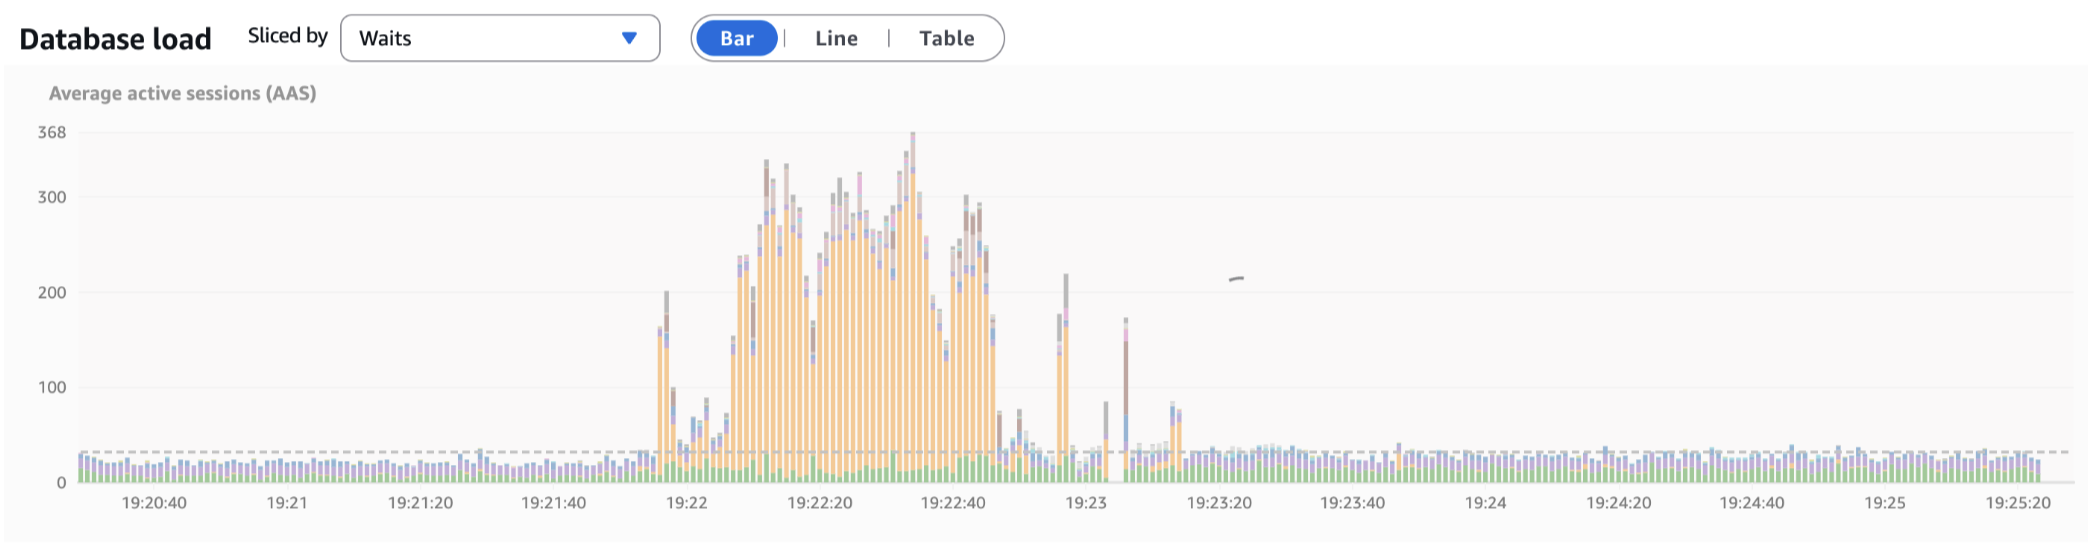Click the 19:22 time label on x-axis
Image resolution: width=2088 pixels, height=544 pixels.
686,502
